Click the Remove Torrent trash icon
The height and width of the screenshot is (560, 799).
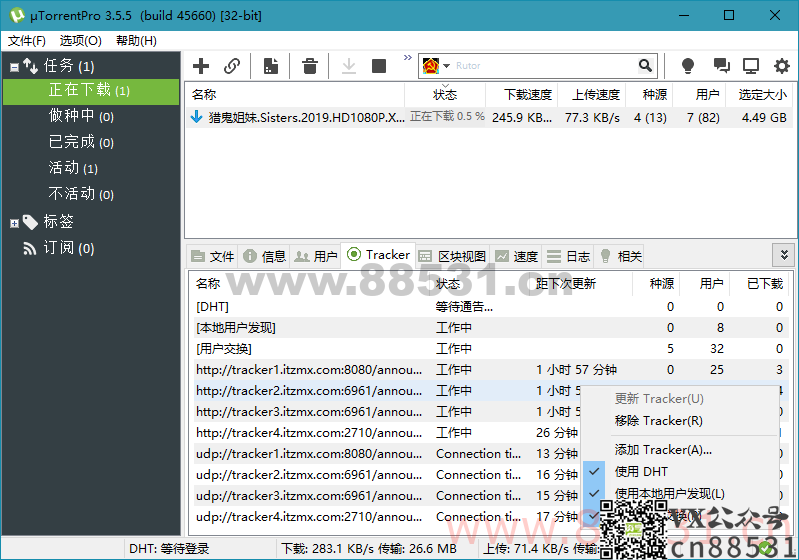[x=310, y=66]
